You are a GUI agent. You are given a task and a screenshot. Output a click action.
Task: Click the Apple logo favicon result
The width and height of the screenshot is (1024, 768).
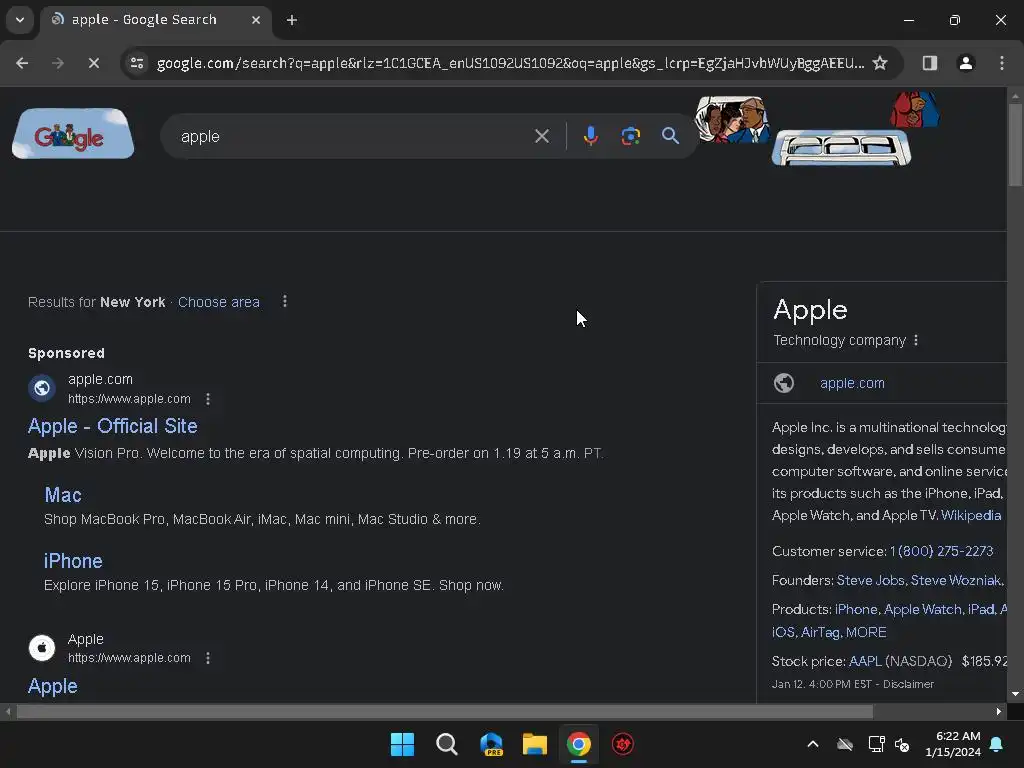(42, 648)
